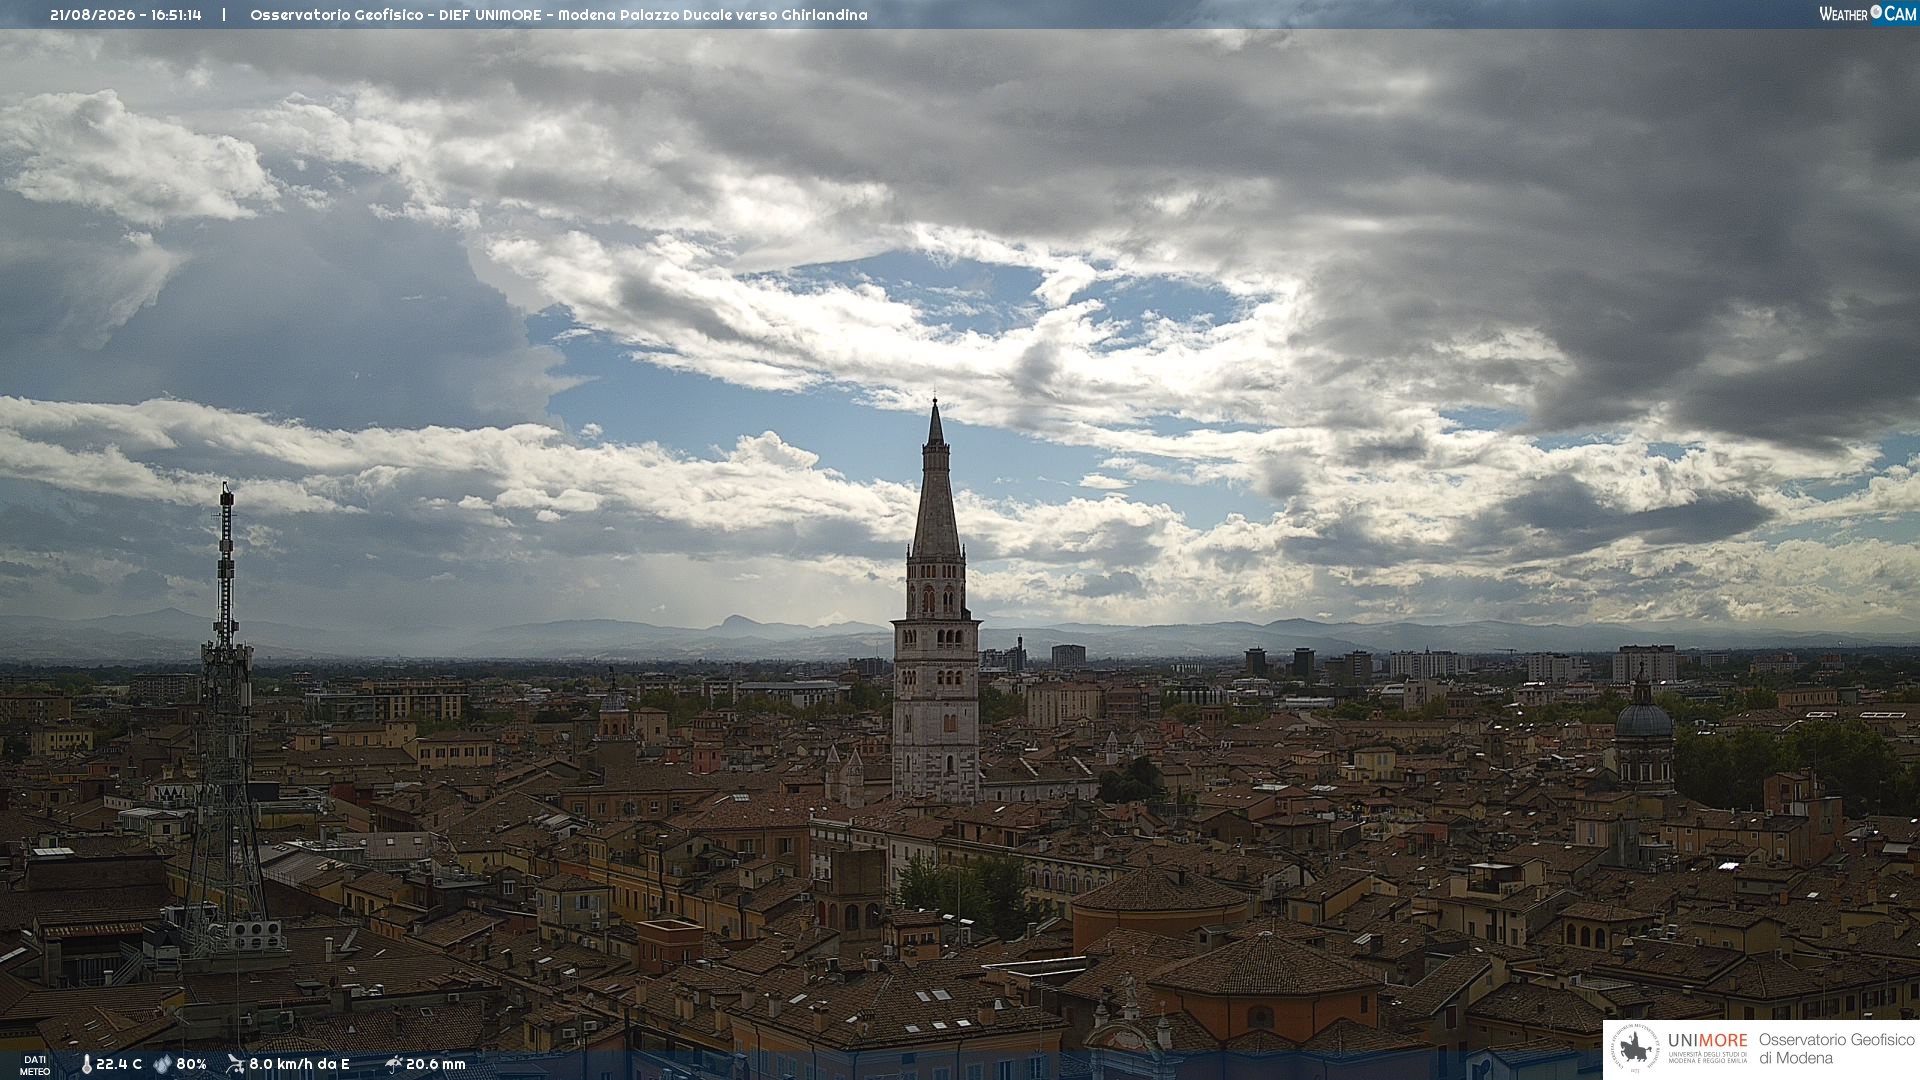Click the thermometer temperature icon
Viewport: 1920px width, 1080px height.
click(x=86, y=1064)
